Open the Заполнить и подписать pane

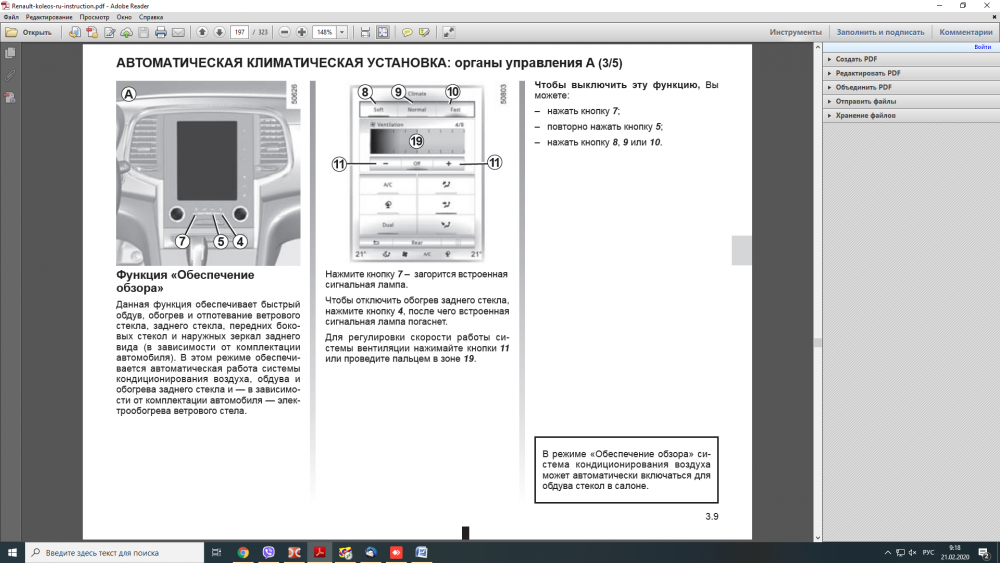[880, 32]
